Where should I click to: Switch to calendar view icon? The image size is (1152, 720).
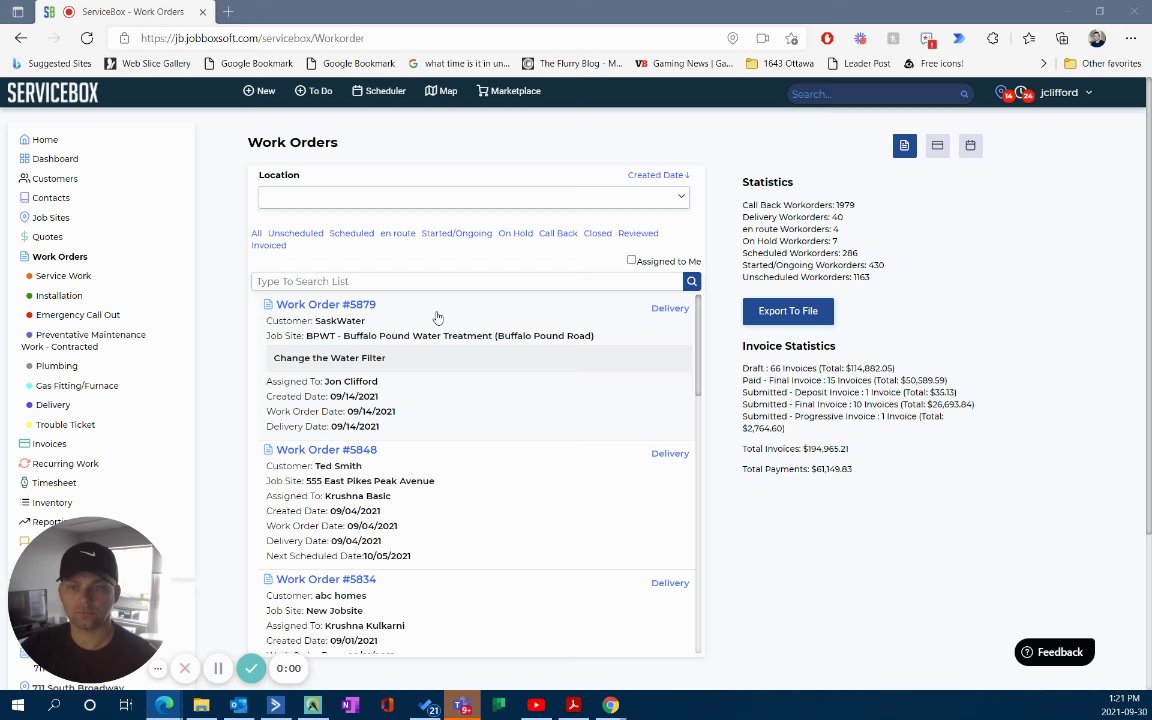(x=971, y=145)
